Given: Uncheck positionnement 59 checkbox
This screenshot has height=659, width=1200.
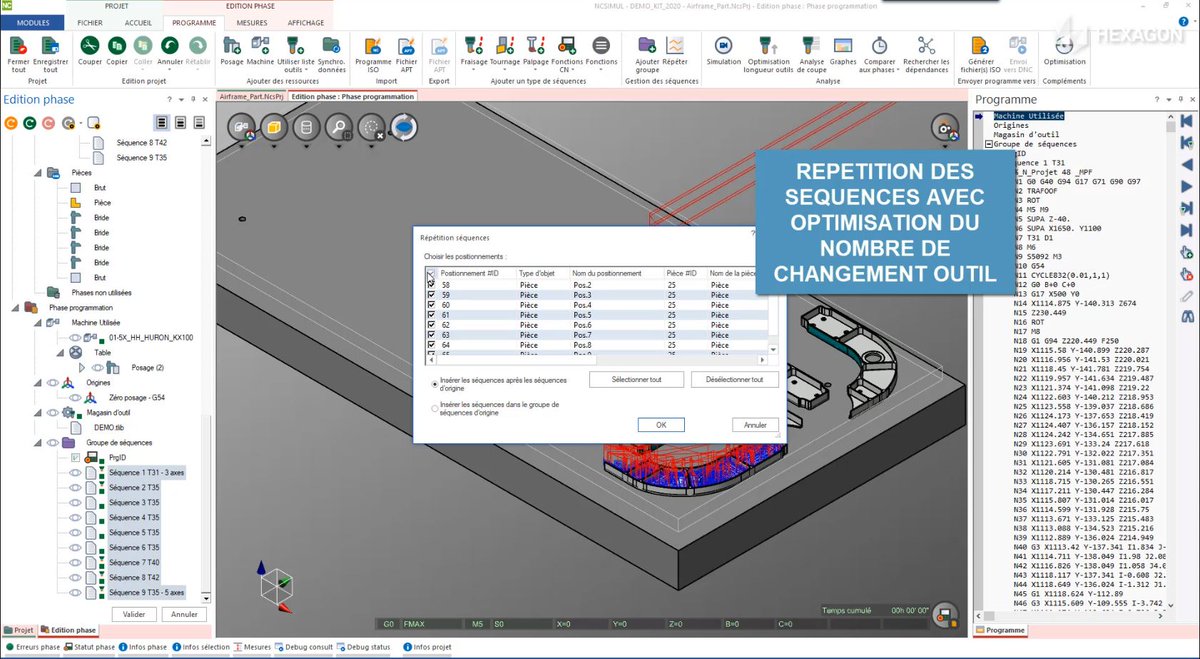Looking at the screenshot, I should (432, 295).
